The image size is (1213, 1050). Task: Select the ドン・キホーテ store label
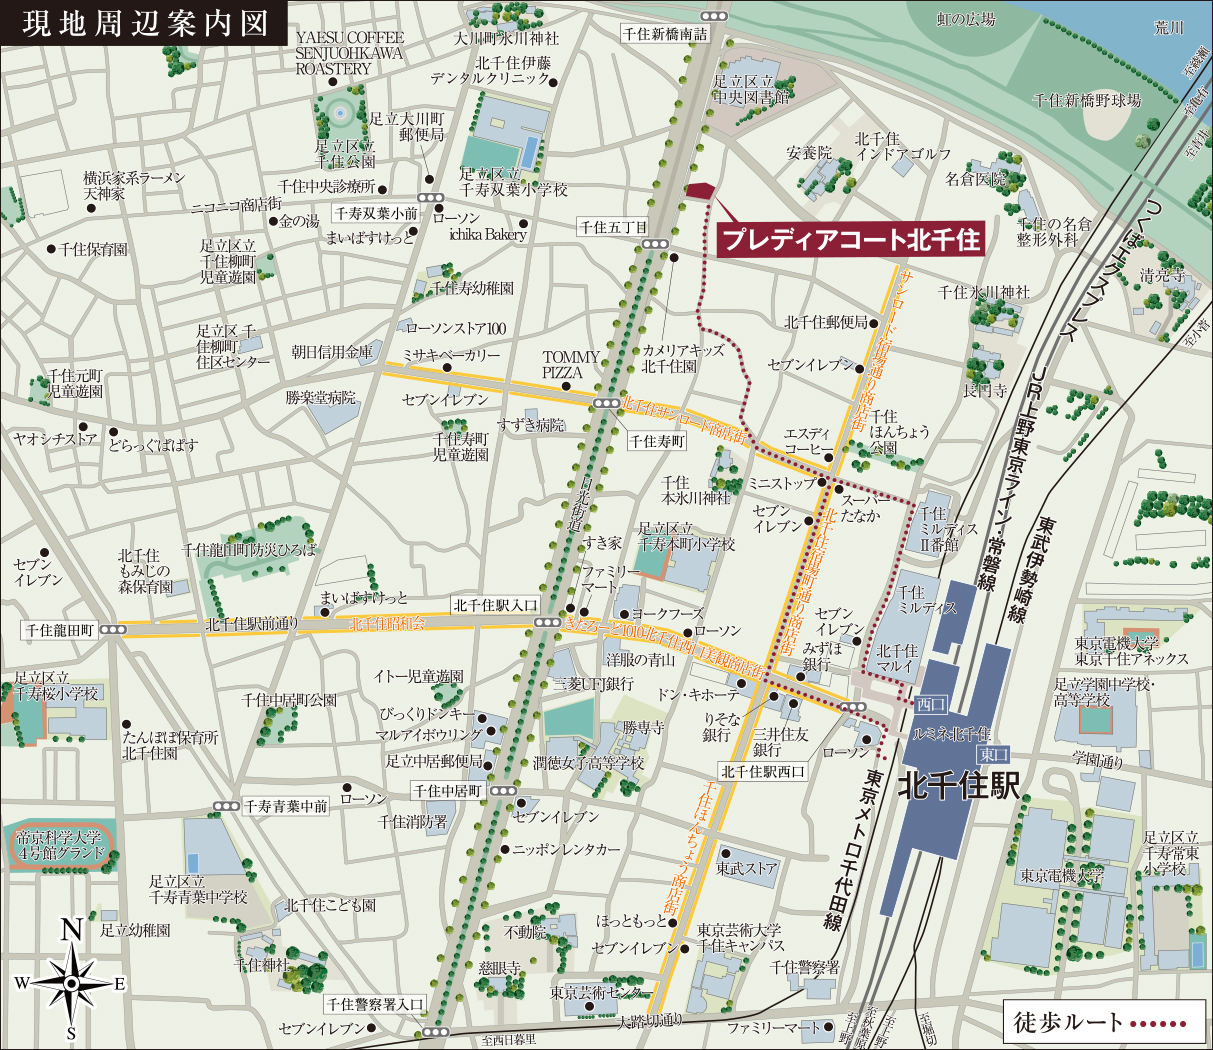pyautogui.click(x=698, y=694)
